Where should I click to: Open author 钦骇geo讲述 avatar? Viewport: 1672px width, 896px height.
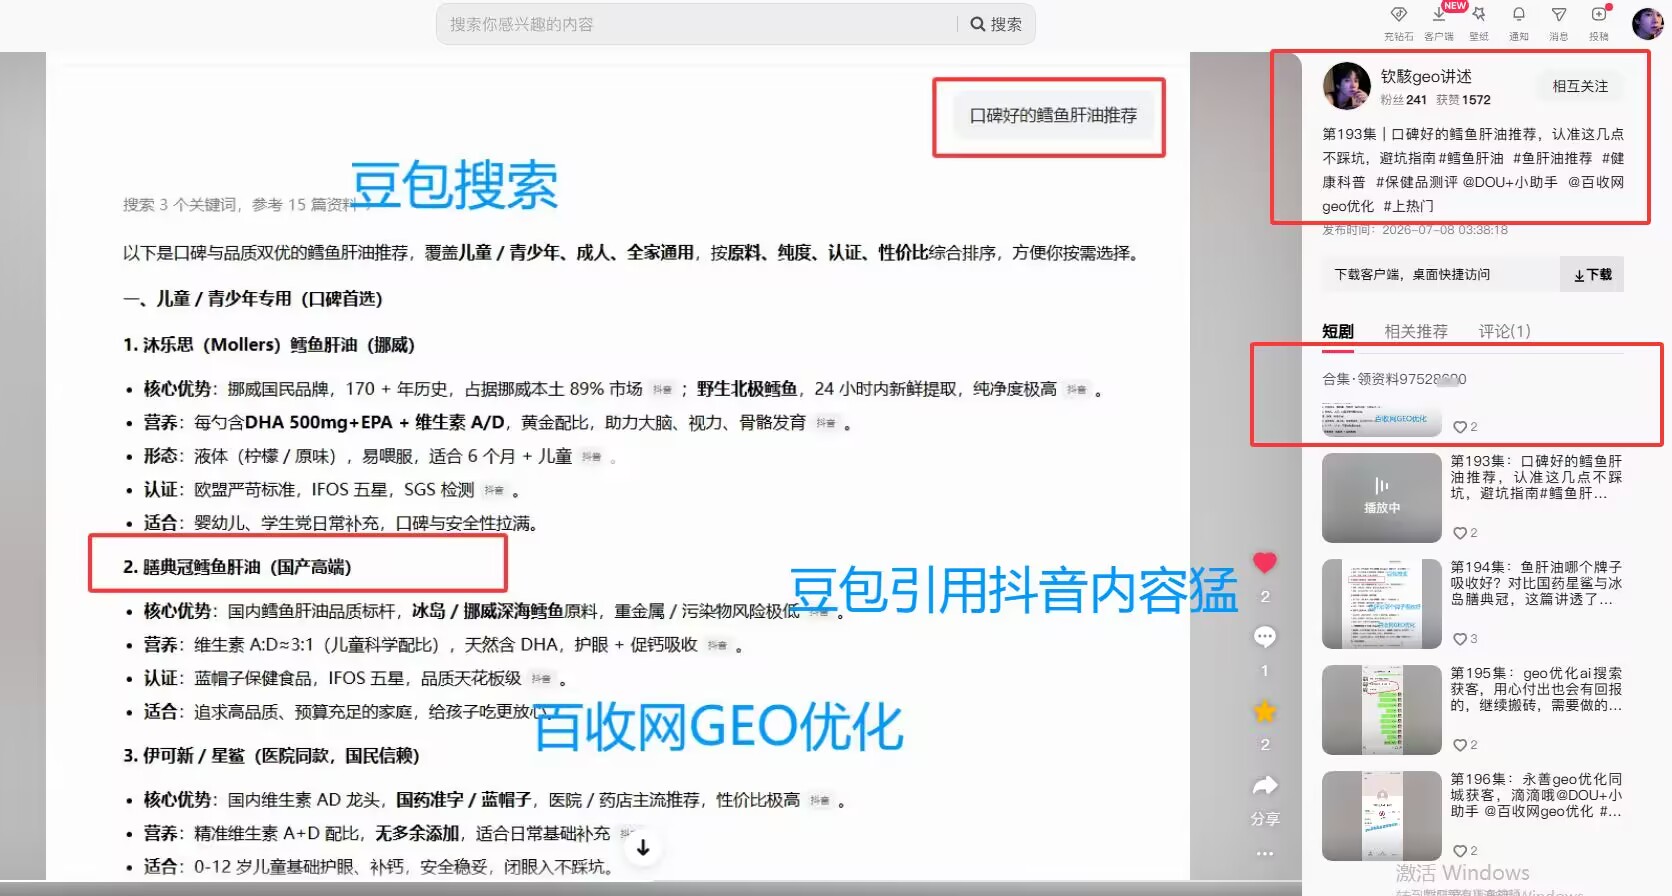(x=1346, y=86)
